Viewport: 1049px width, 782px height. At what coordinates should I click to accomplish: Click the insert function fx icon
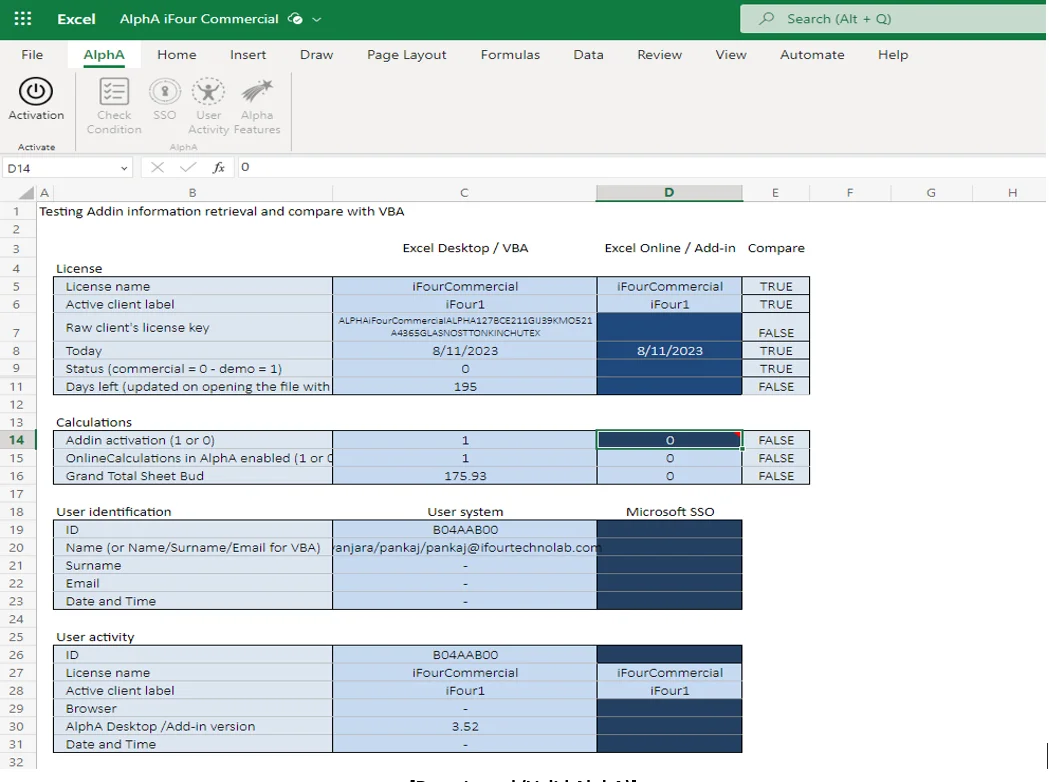218,167
